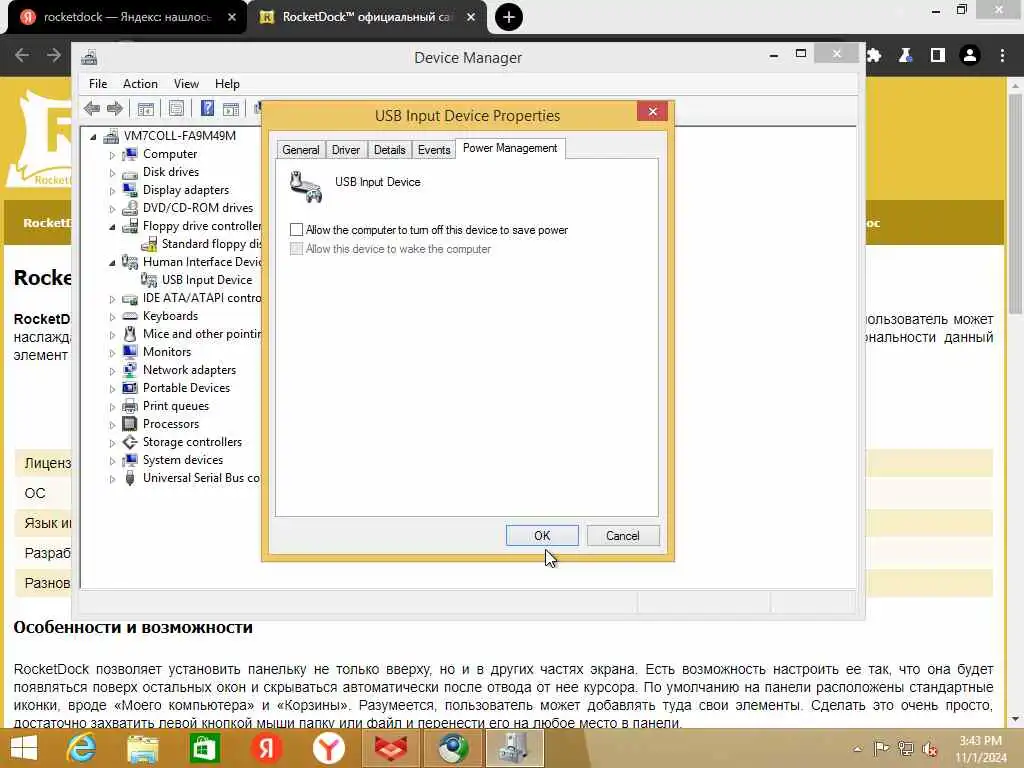Select Print queues in device tree
Image resolution: width=1024 pixels, height=768 pixels.
click(x=176, y=406)
